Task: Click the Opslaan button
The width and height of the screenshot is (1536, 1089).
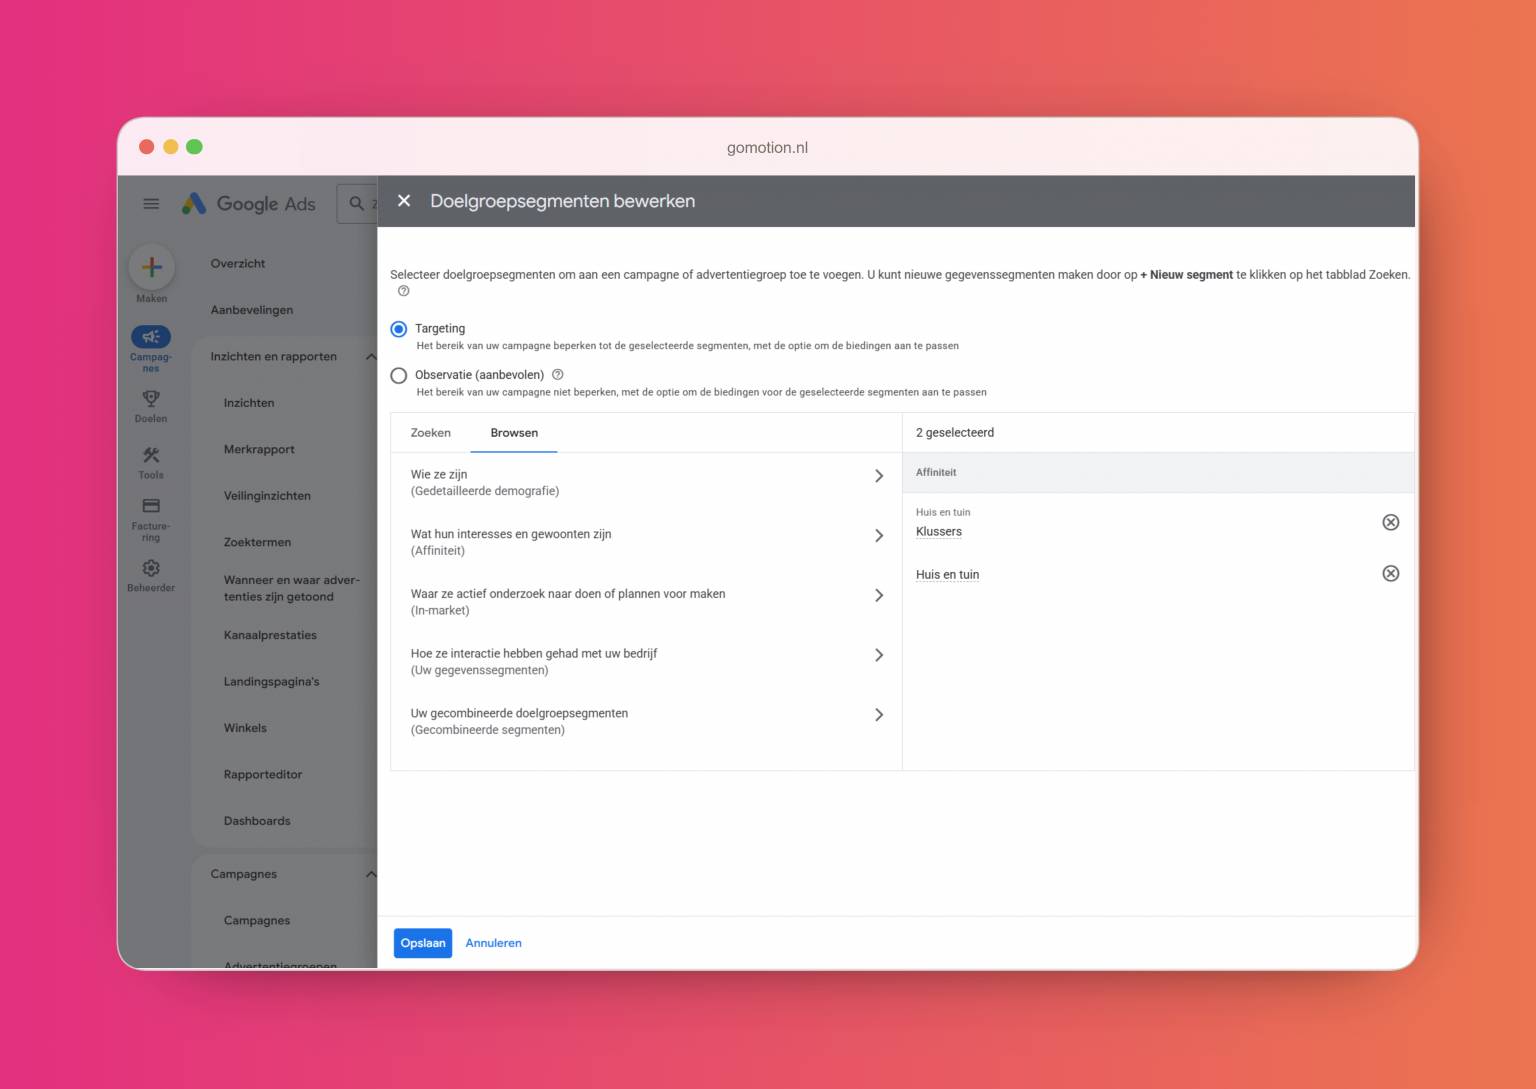Action: click(x=422, y=943)
